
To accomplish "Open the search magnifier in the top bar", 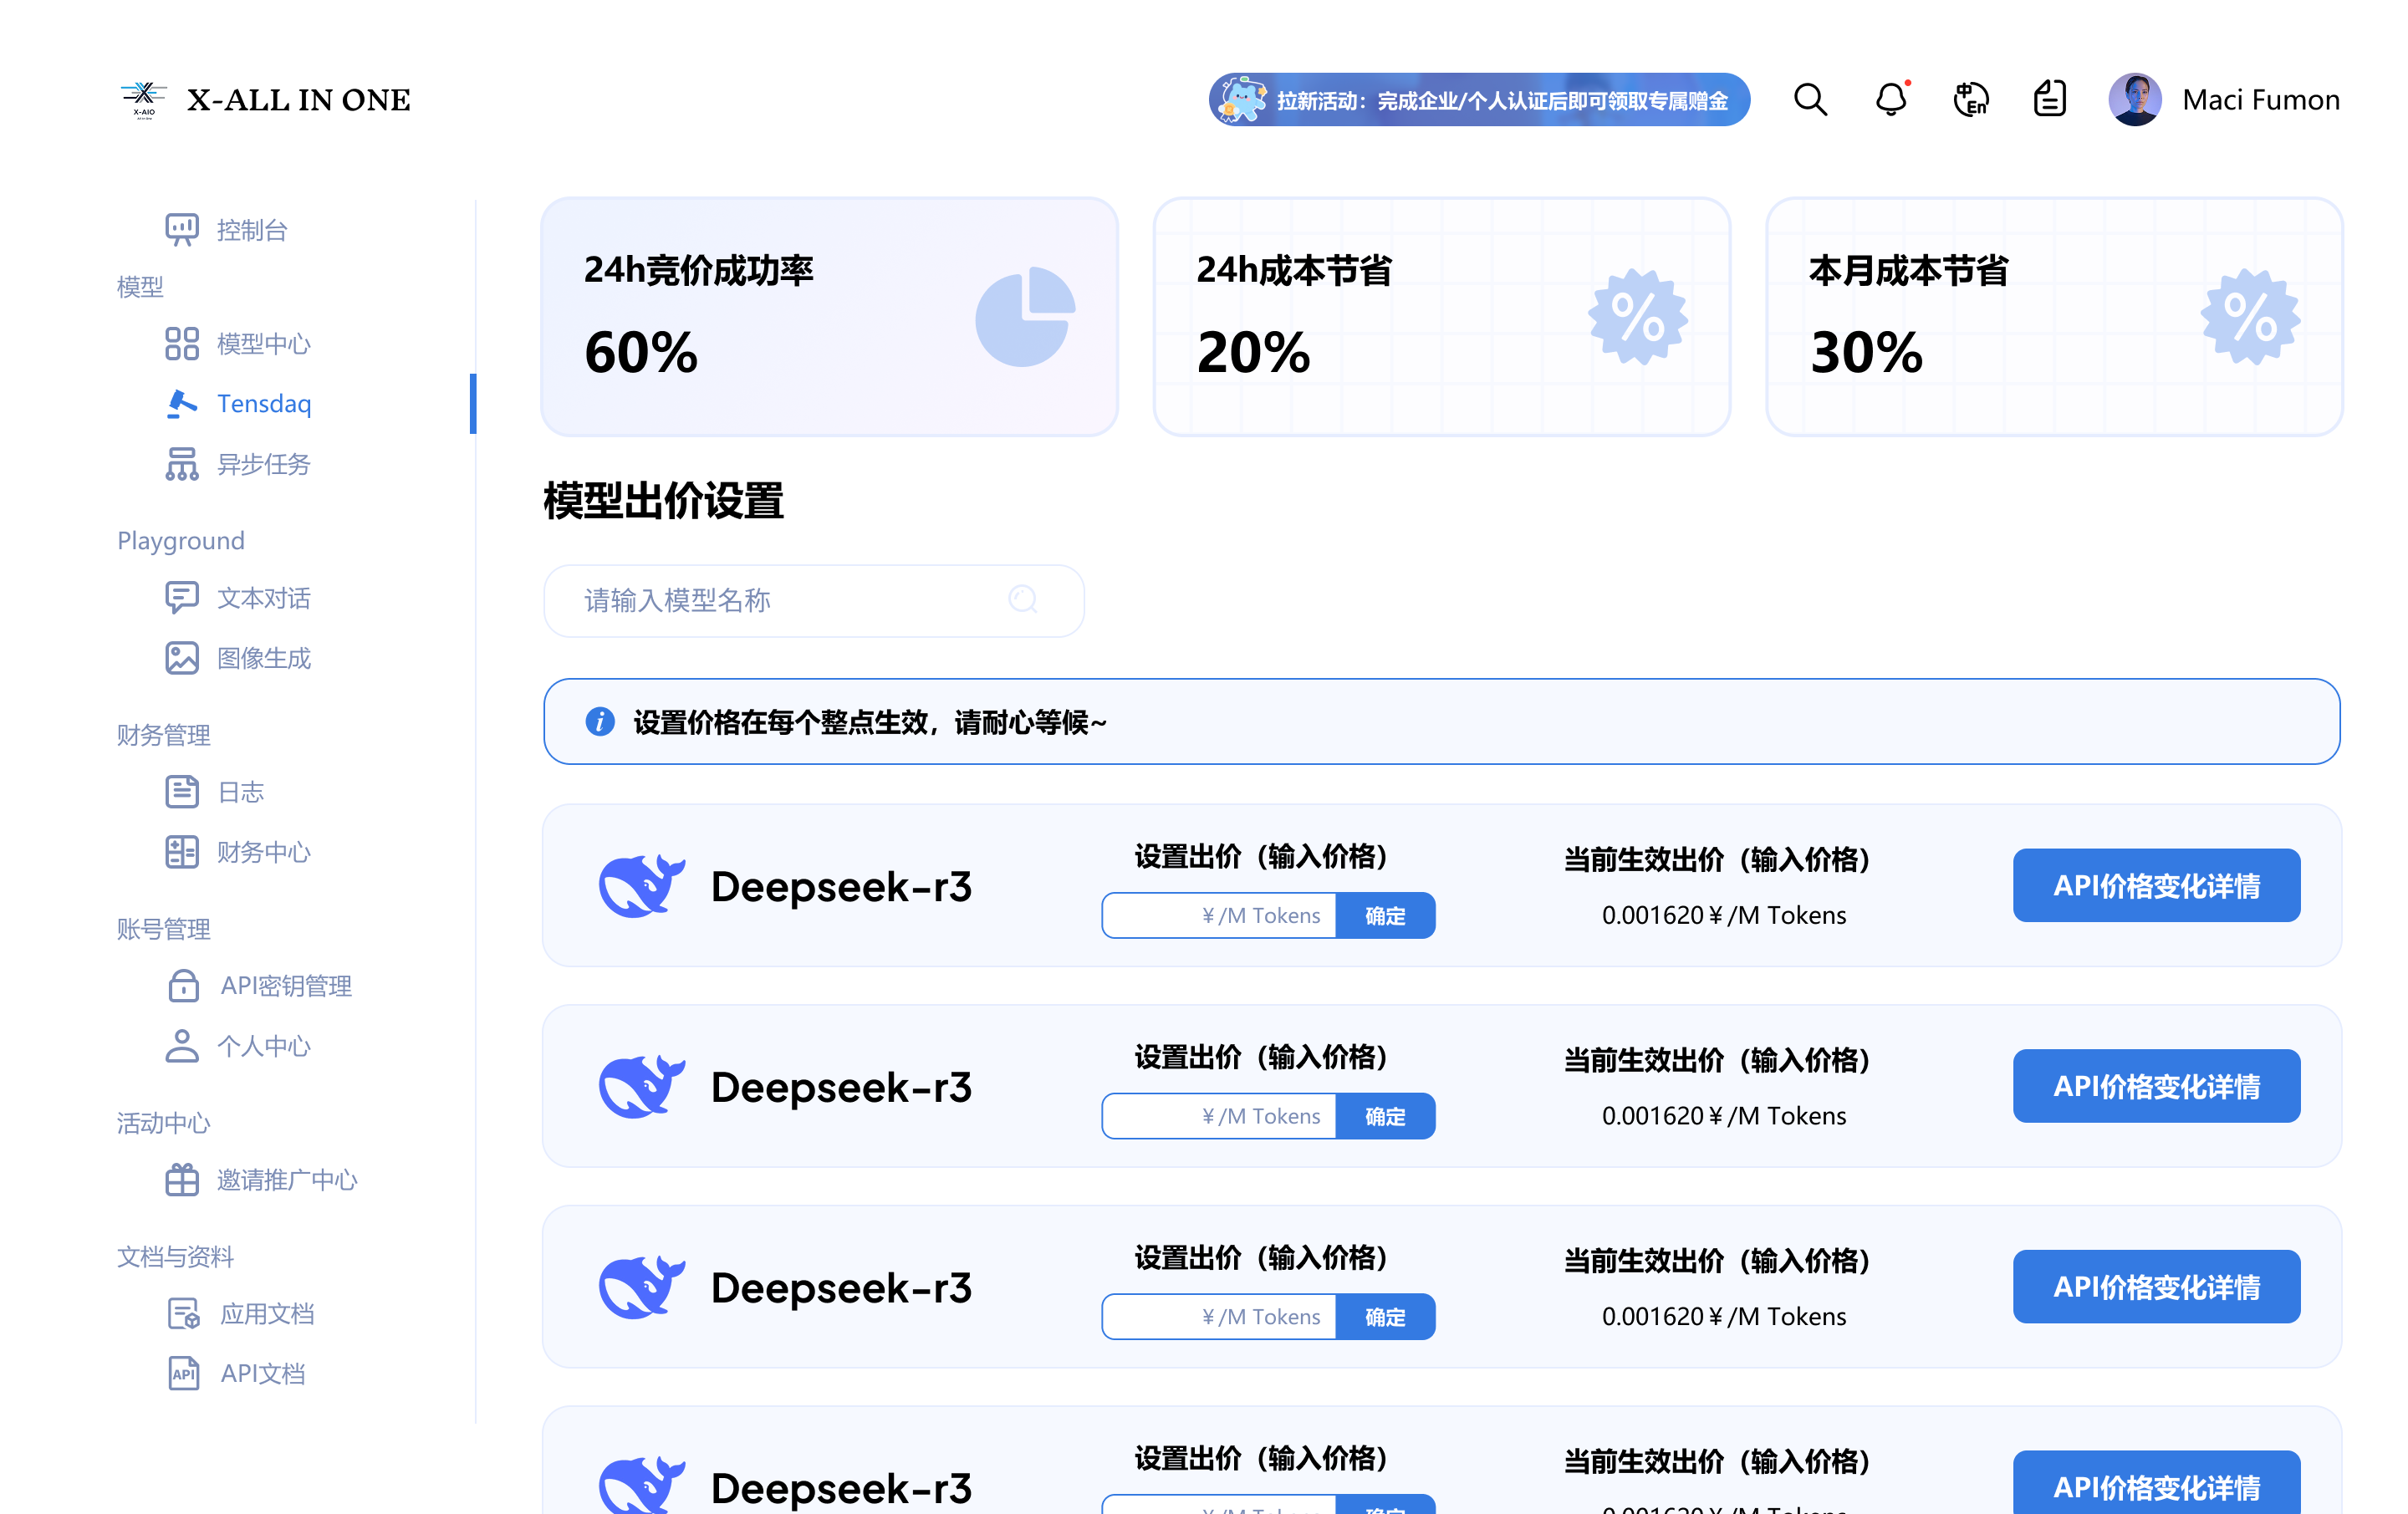I will [x=1810, y=99].
